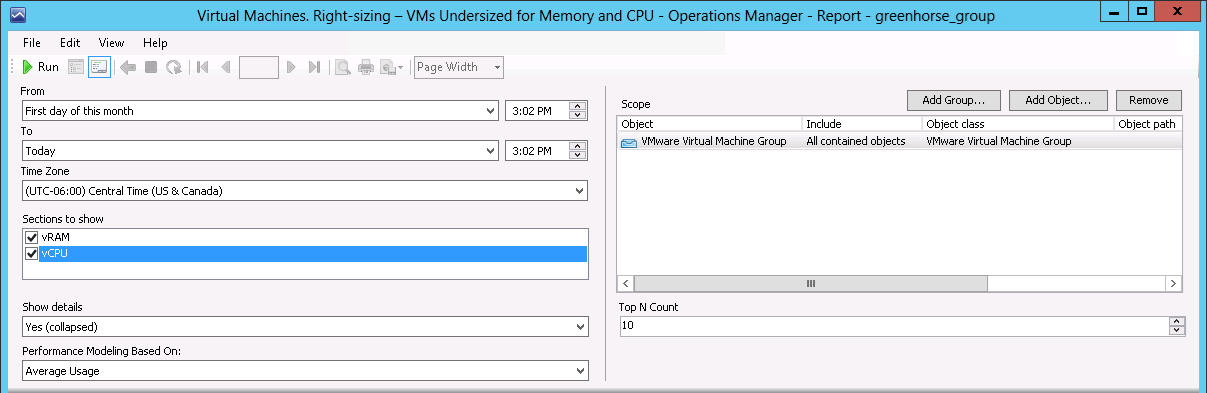Run the report

[40, 67]
